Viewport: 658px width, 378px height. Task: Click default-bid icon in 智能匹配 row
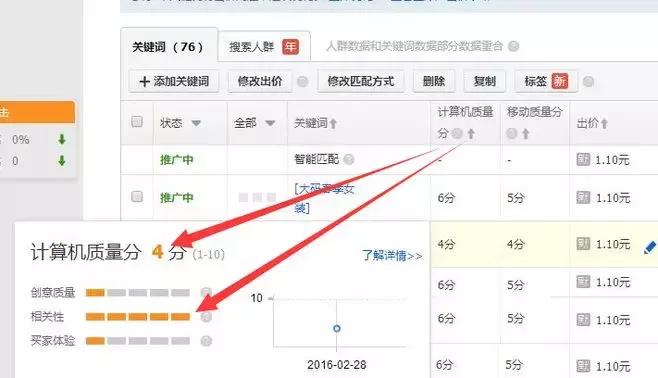[583, 159]
